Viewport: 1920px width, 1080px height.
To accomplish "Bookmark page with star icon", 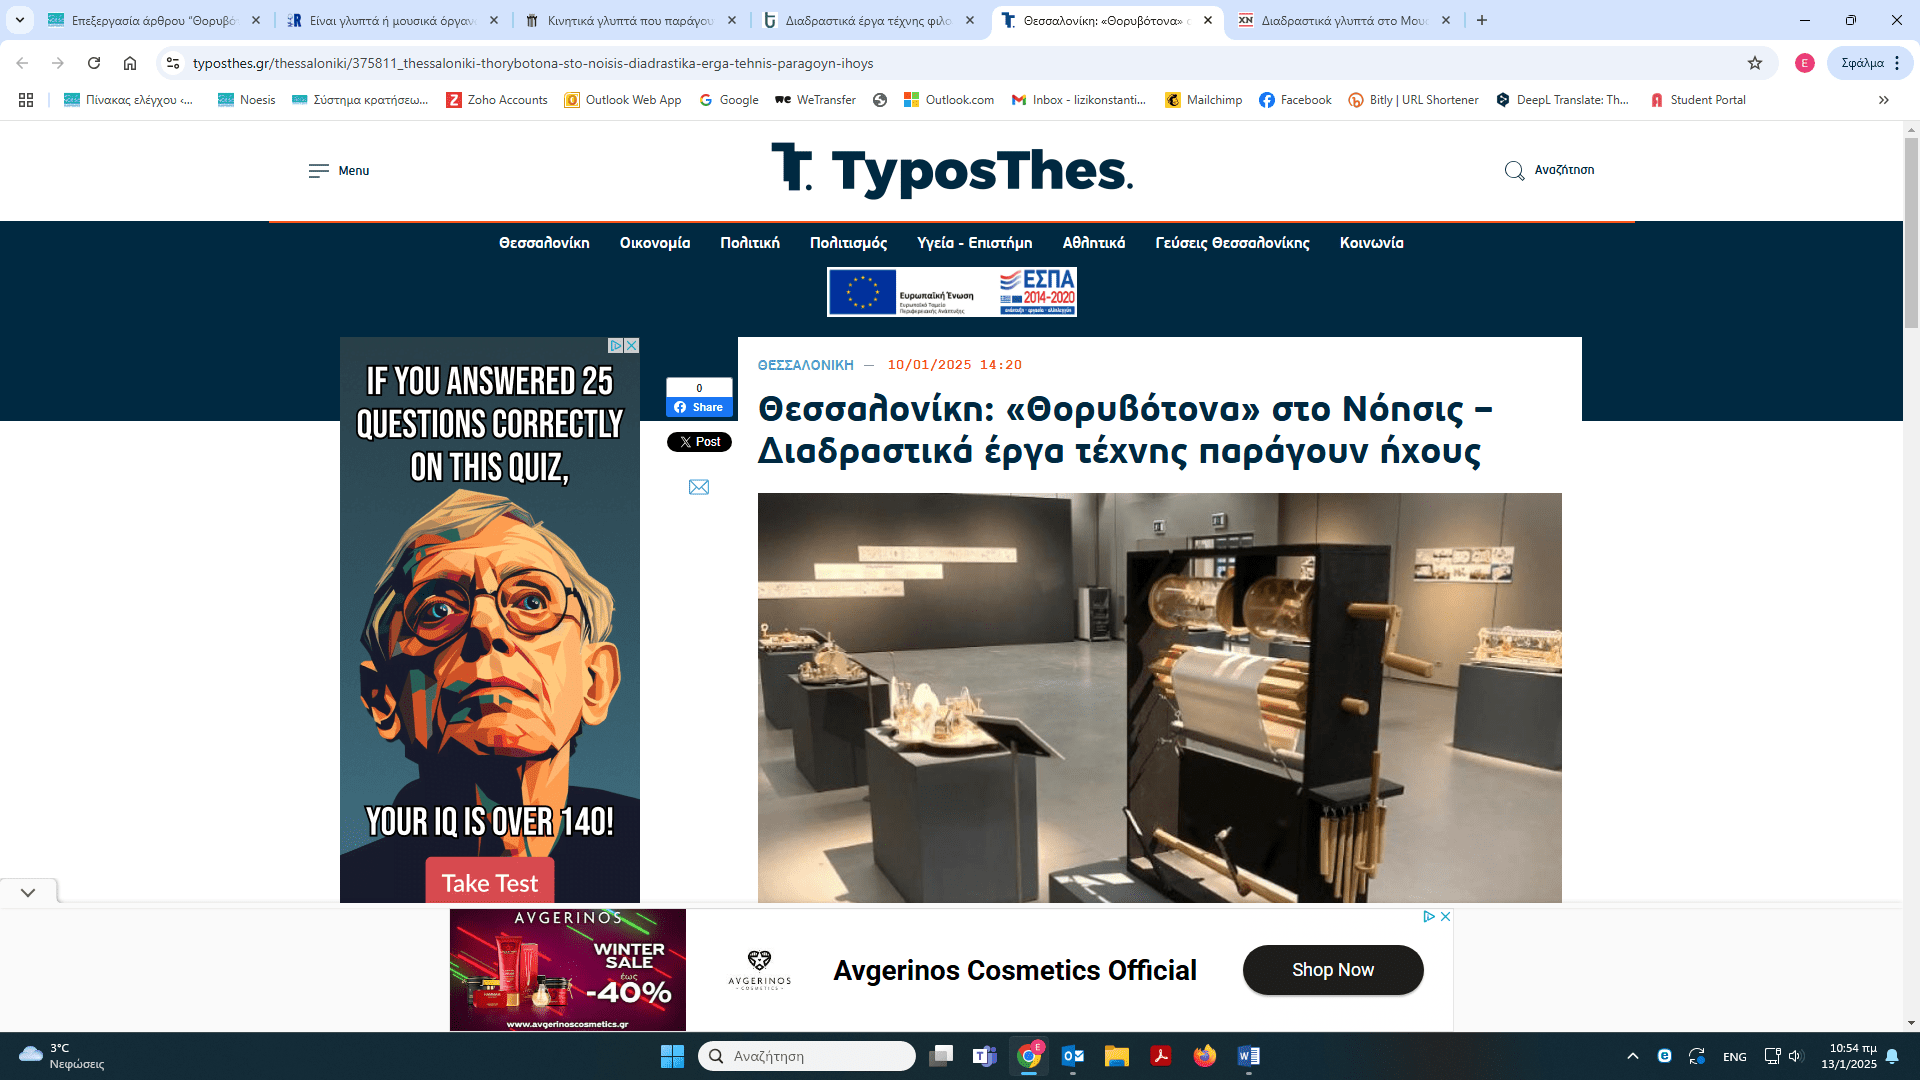I will [1754, 63].
